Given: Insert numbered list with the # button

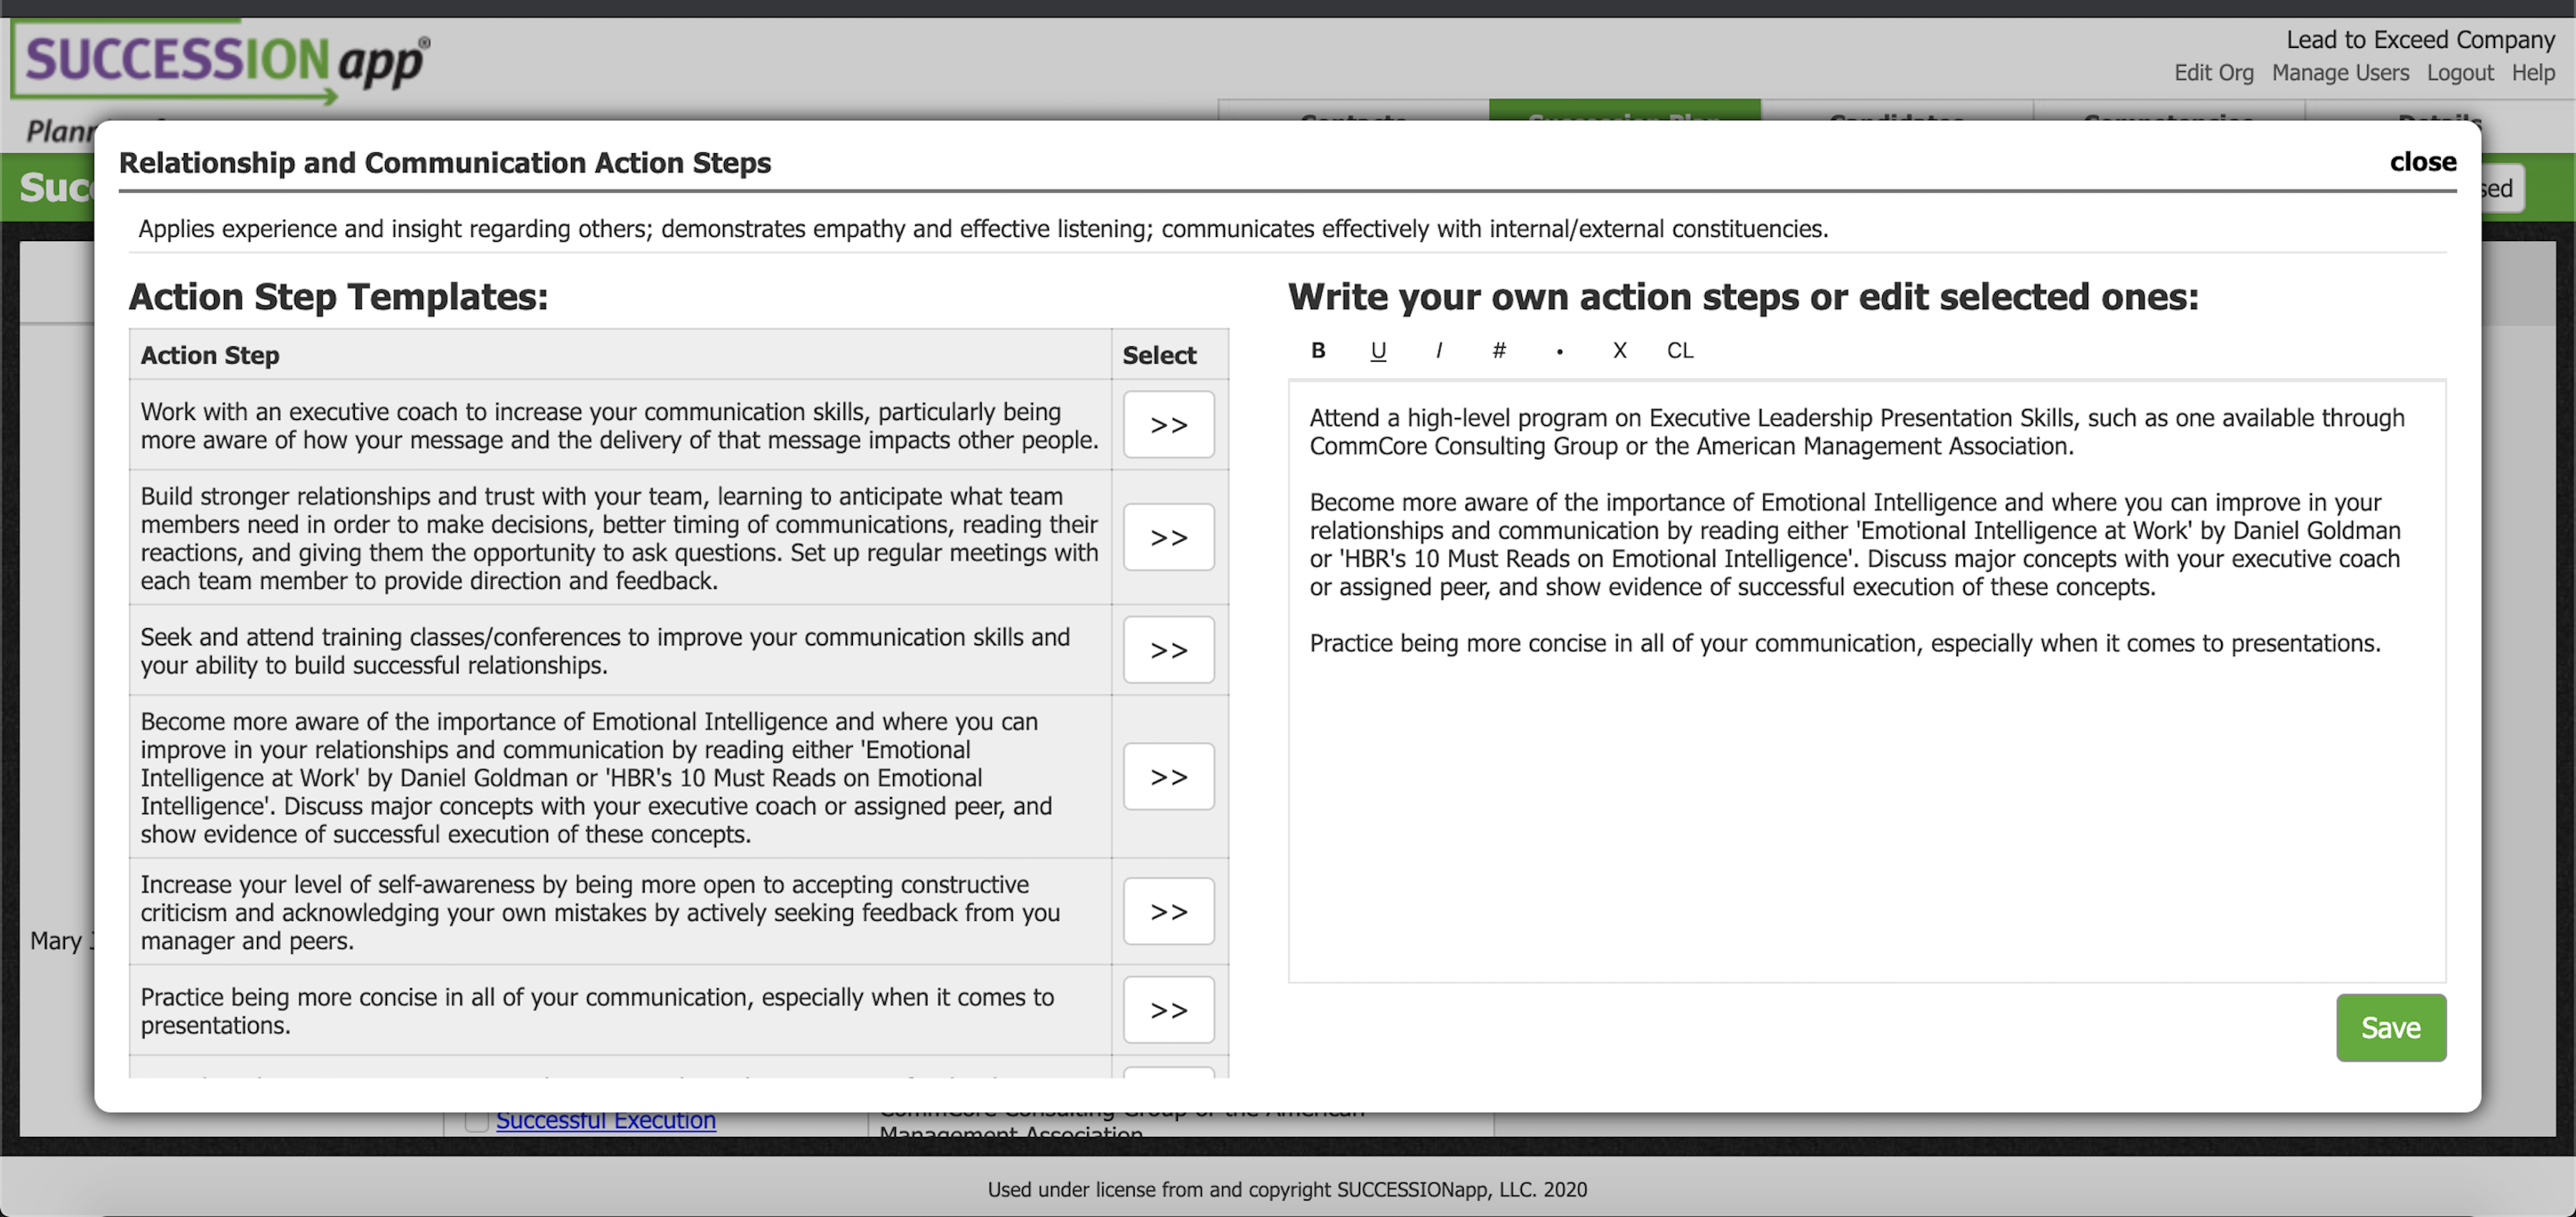Looking at the screenshot, I should [1499, 350].
